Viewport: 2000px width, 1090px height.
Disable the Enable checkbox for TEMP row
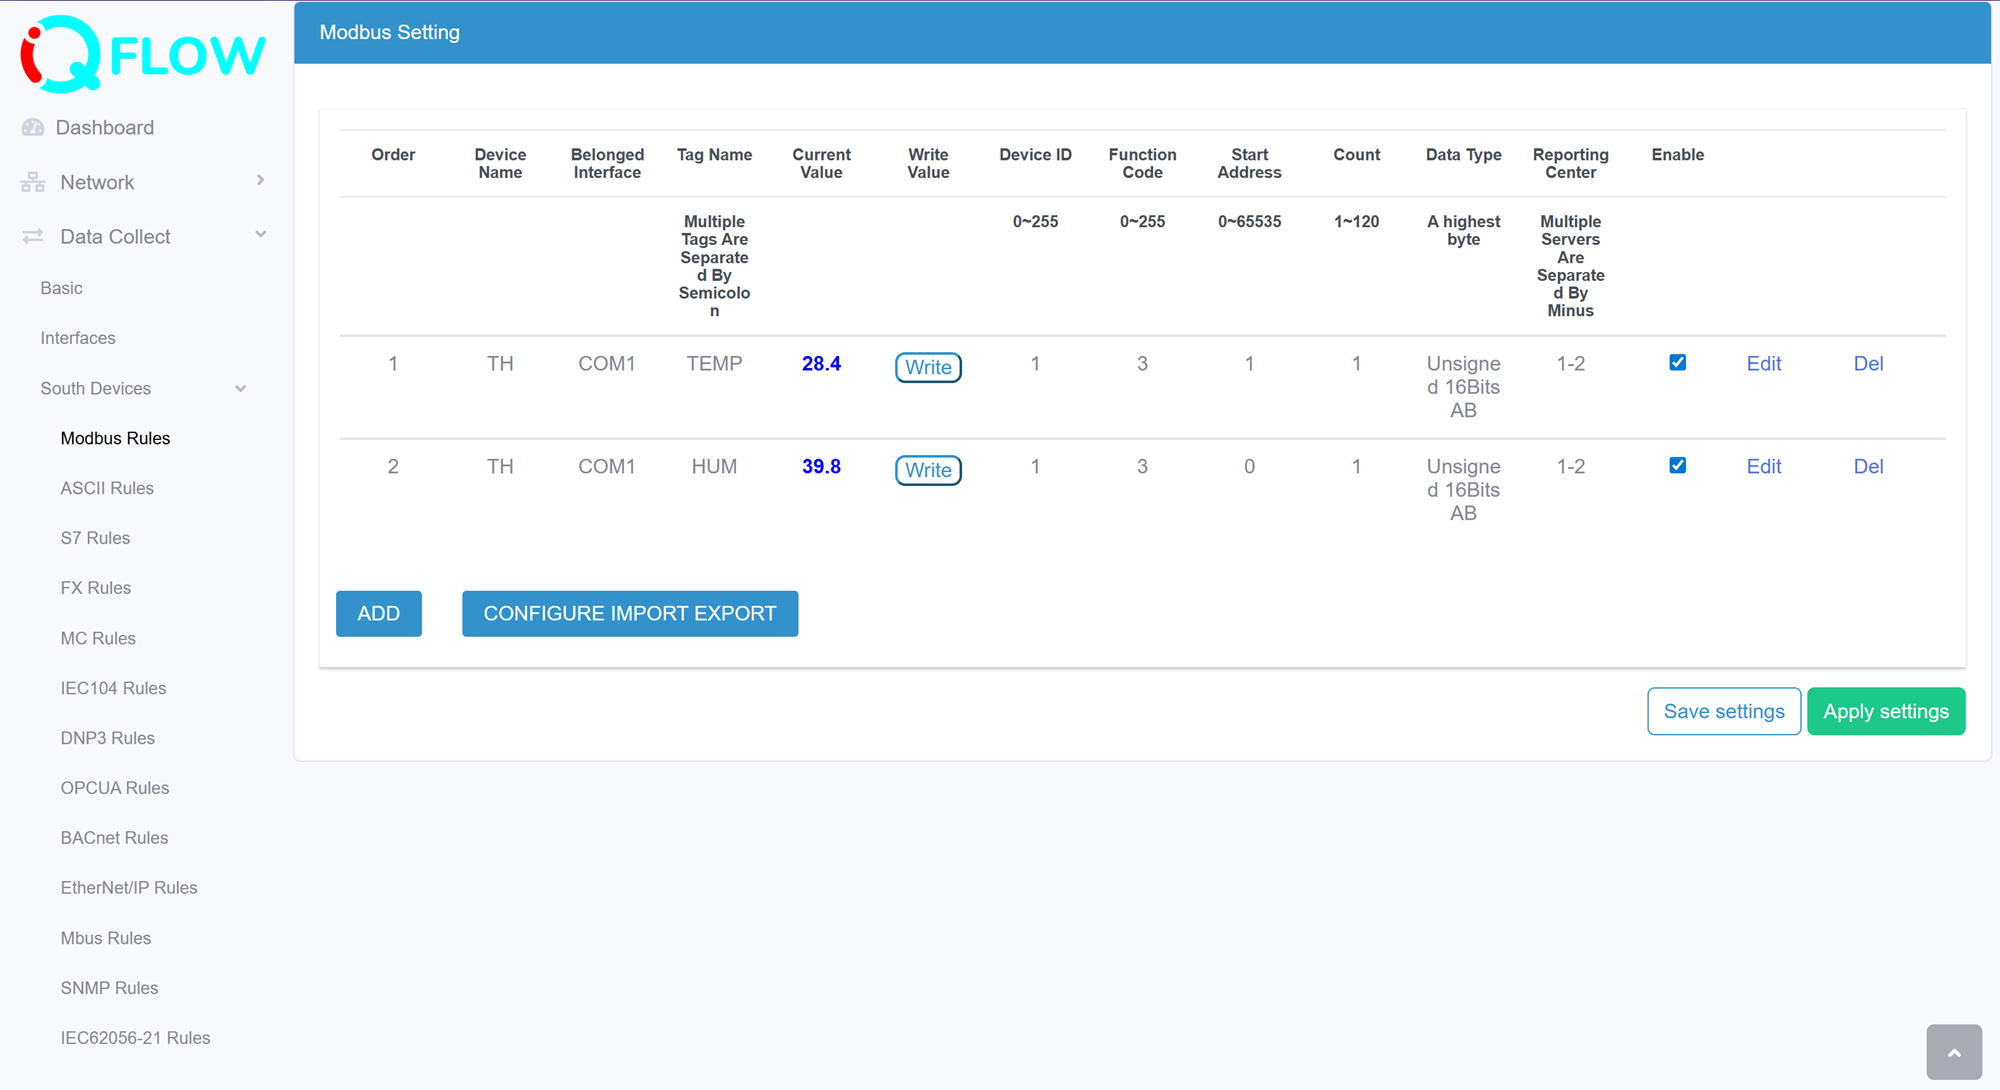(x=1677, y=363)
